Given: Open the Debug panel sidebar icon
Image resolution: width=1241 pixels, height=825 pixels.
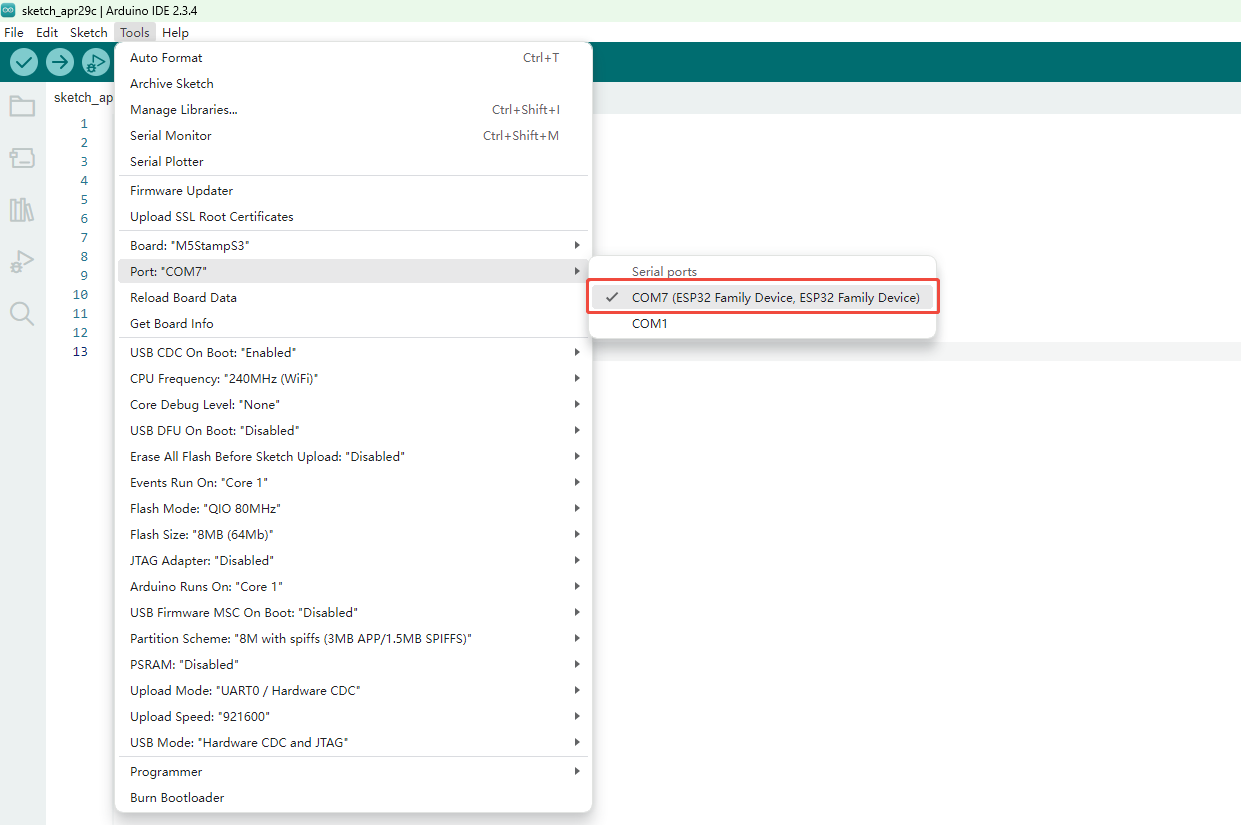Looking at the screenshot, I should 22,262.
